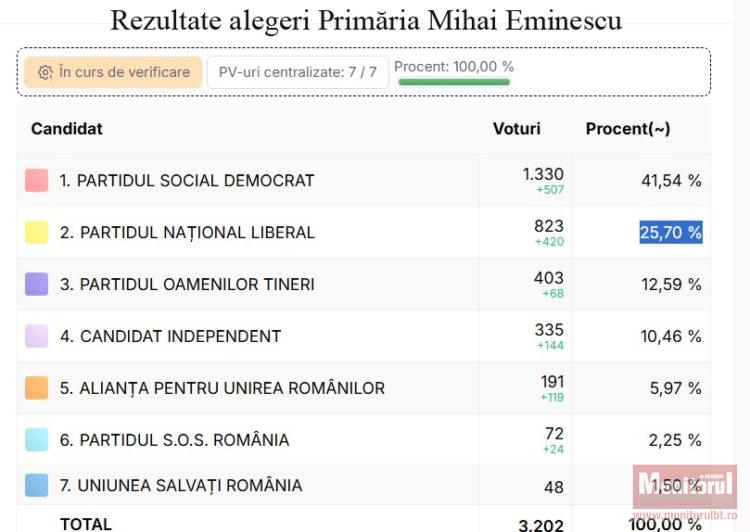Click the orange Alianța pentru Unirea Românilor swatch

coord(36,389)
